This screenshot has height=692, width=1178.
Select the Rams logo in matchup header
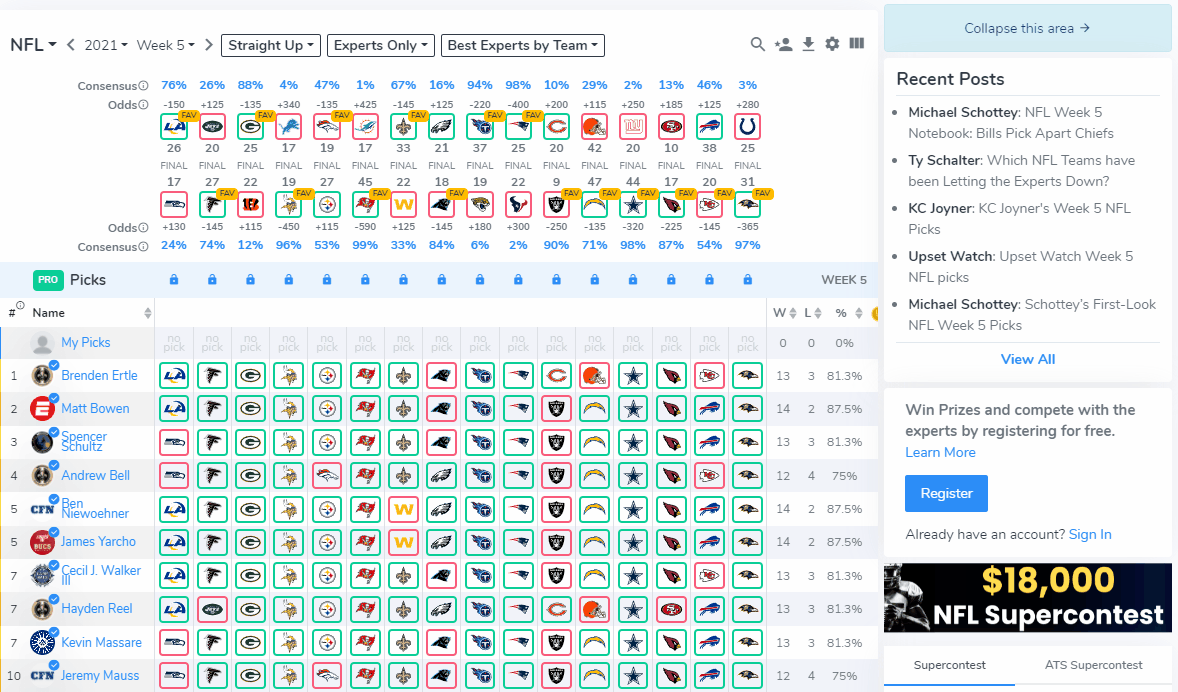tap(174, 126)
